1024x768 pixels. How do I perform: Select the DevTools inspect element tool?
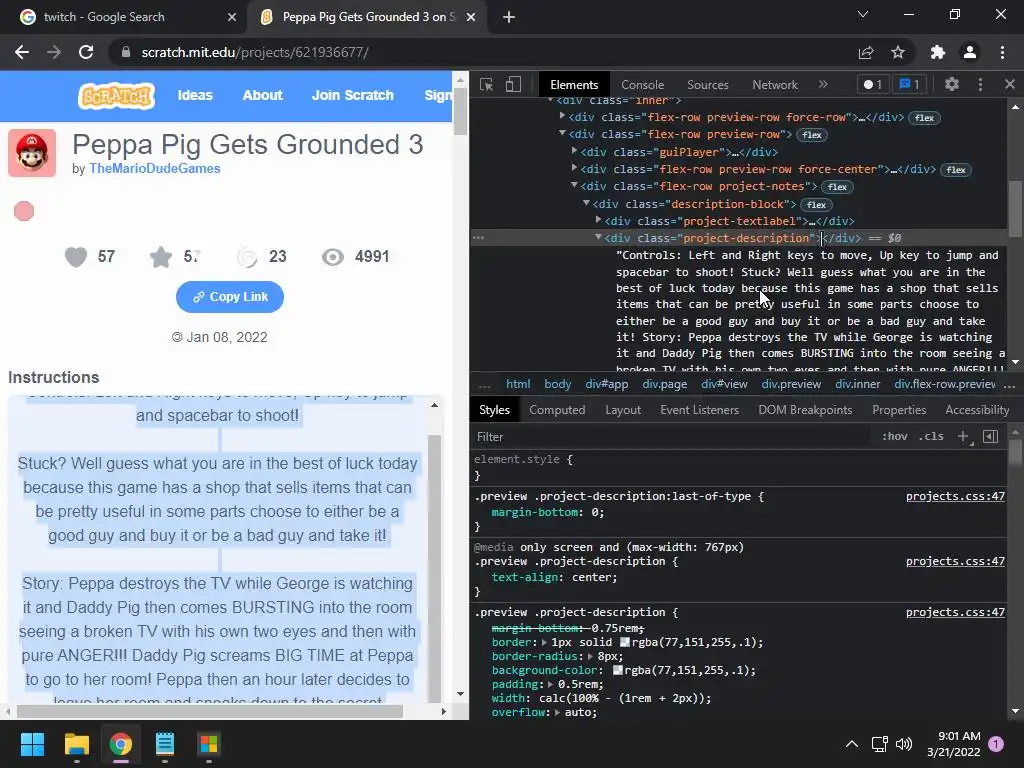(x=487, y=84)
